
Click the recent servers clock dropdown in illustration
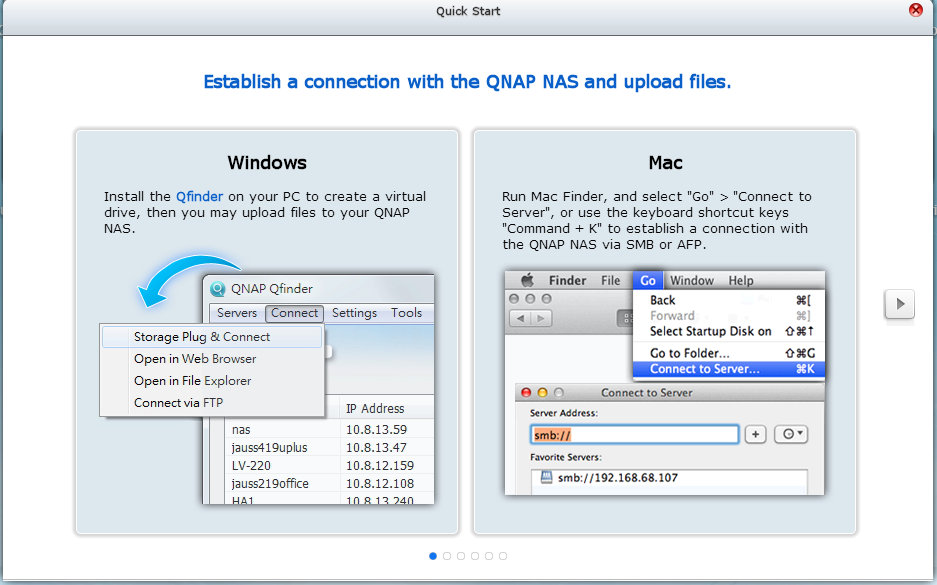point(791,434)
